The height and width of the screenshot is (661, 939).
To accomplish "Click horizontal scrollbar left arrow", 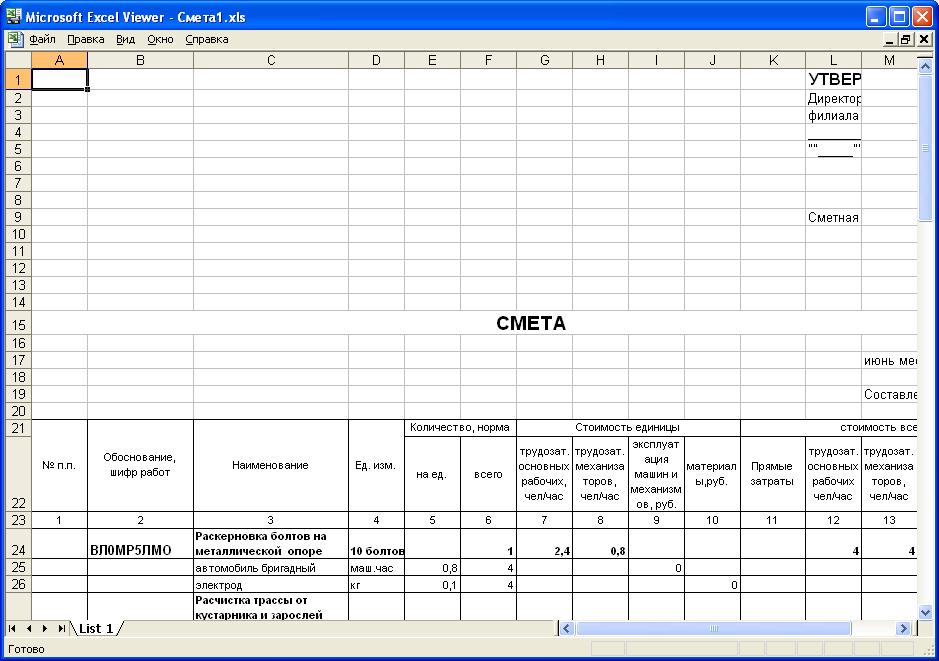I will [567, 628].
